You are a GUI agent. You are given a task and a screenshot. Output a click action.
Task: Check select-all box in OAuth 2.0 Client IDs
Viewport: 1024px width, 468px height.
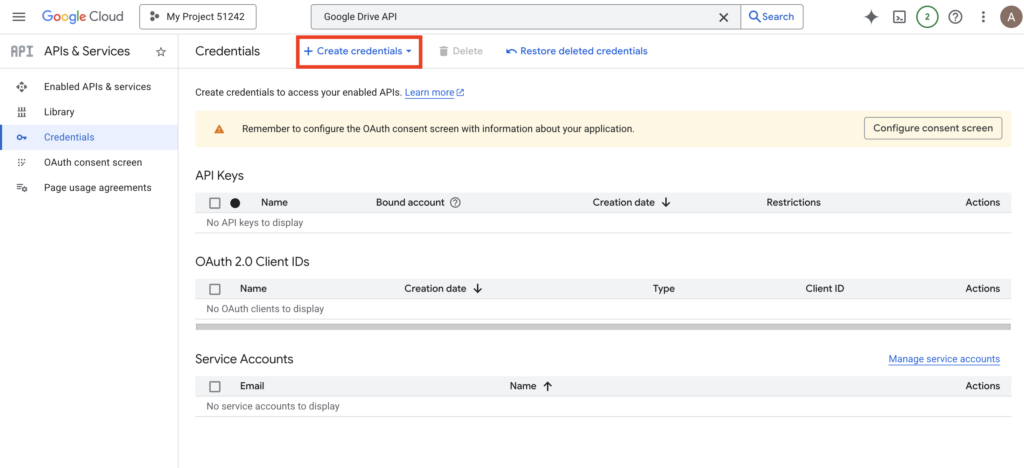[215, 289]
